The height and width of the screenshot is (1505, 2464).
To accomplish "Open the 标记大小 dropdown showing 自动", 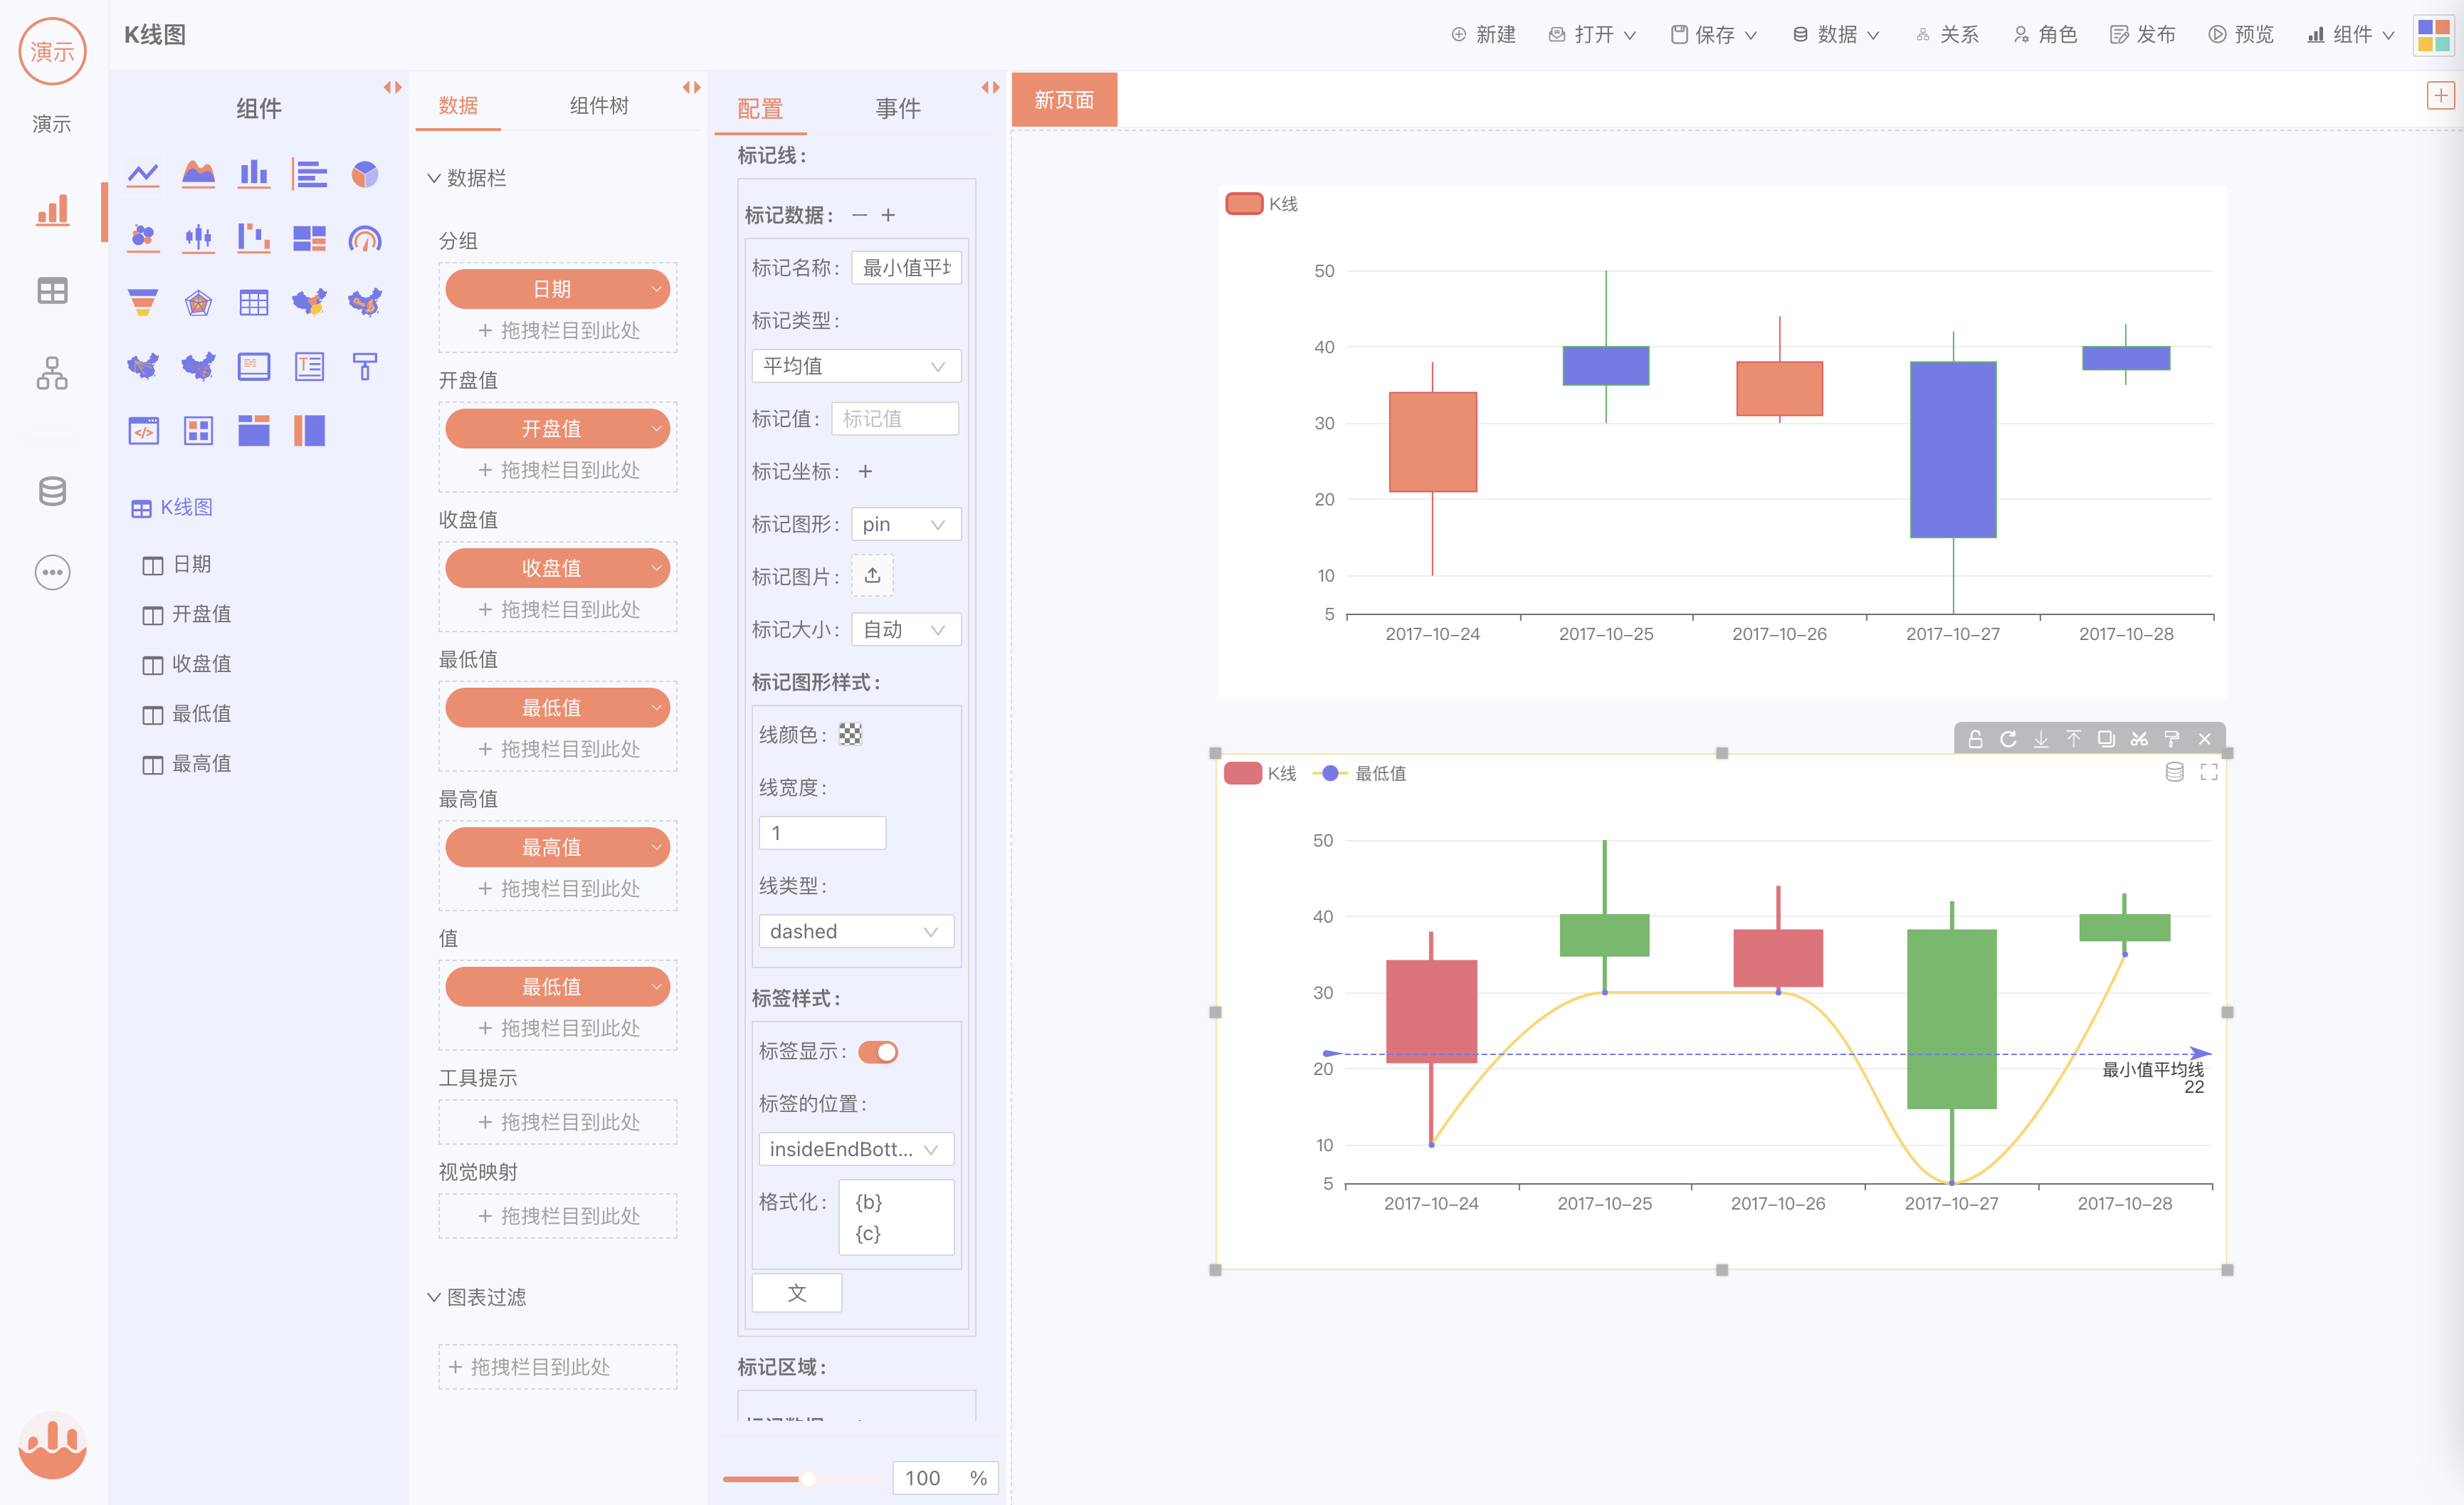I will tap(906, 629).
